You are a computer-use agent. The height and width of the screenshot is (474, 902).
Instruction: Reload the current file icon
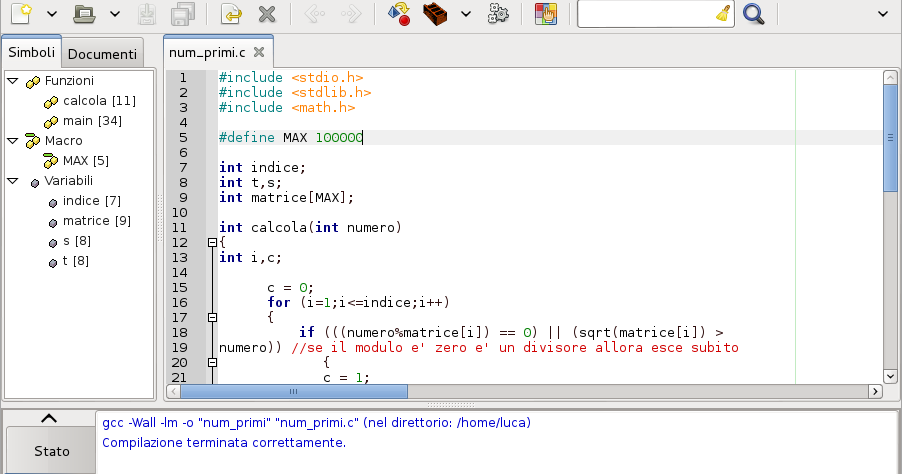(231, 14)
